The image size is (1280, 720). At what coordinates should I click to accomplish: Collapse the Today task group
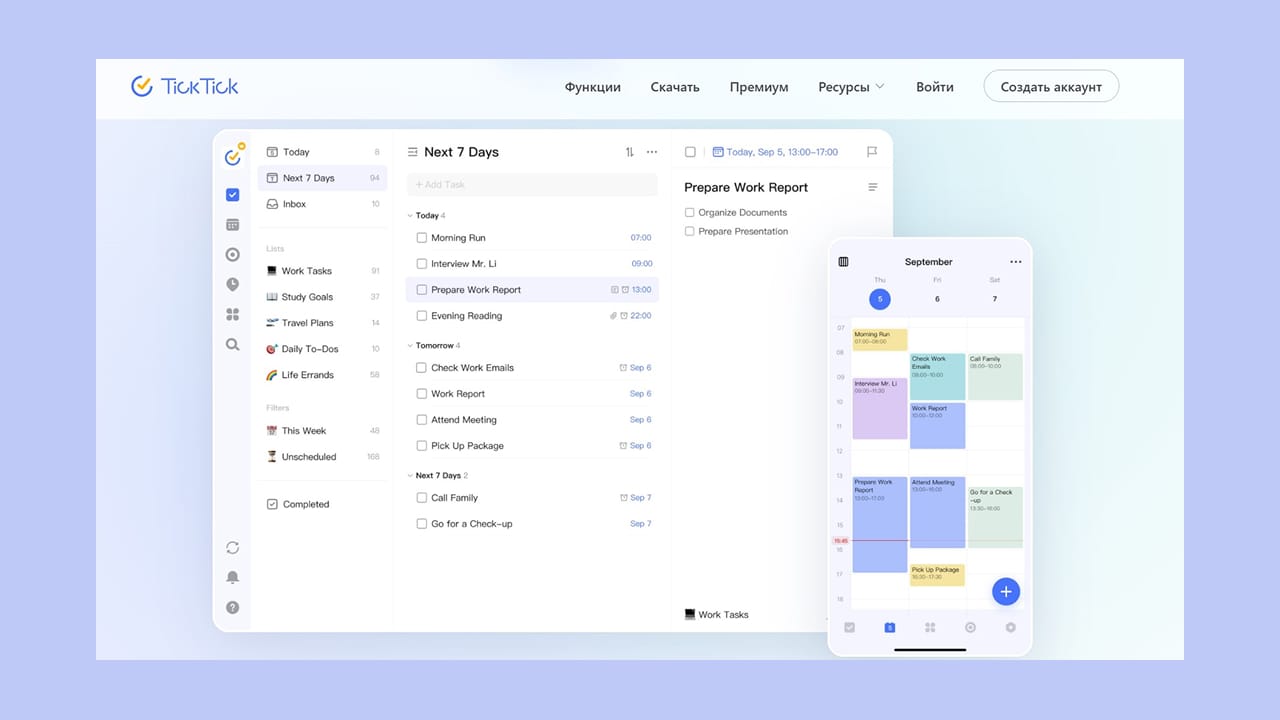[x=409, y=215]
